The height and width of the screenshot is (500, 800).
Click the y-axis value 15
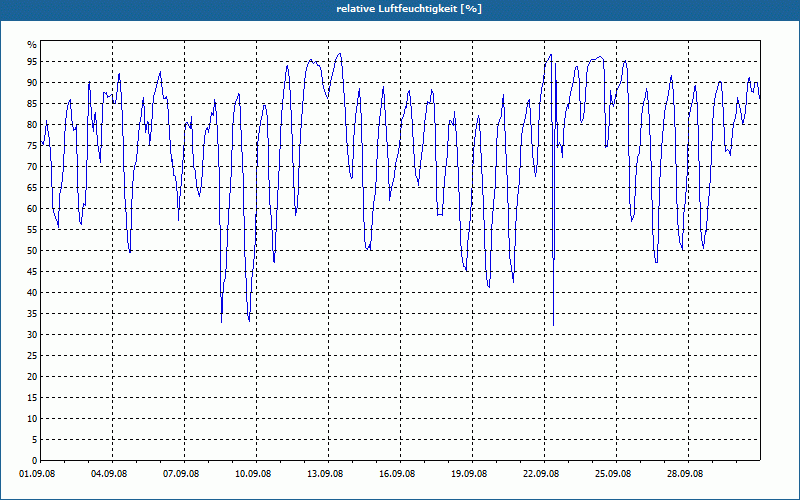[x=32, y=398]
